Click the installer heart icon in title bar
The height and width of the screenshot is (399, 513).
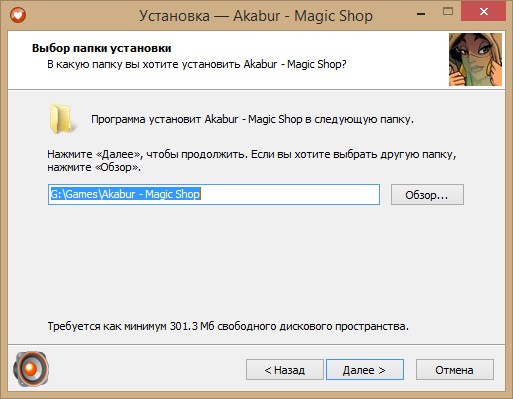[18, 15]
